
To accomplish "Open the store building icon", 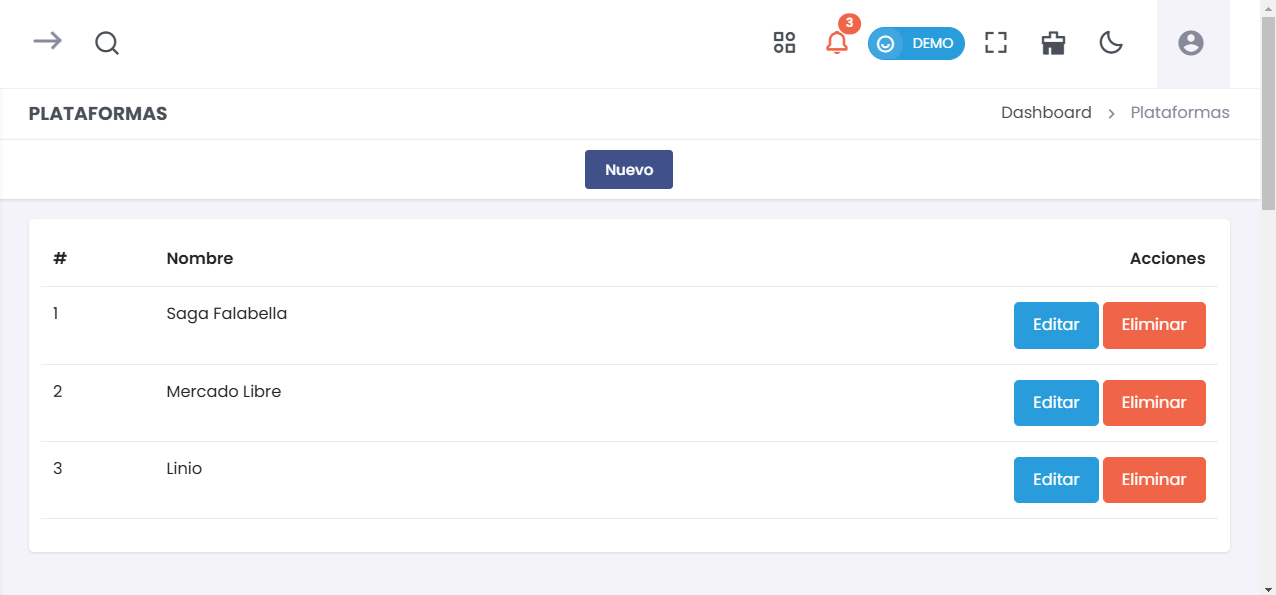I will coord(1053,43).
